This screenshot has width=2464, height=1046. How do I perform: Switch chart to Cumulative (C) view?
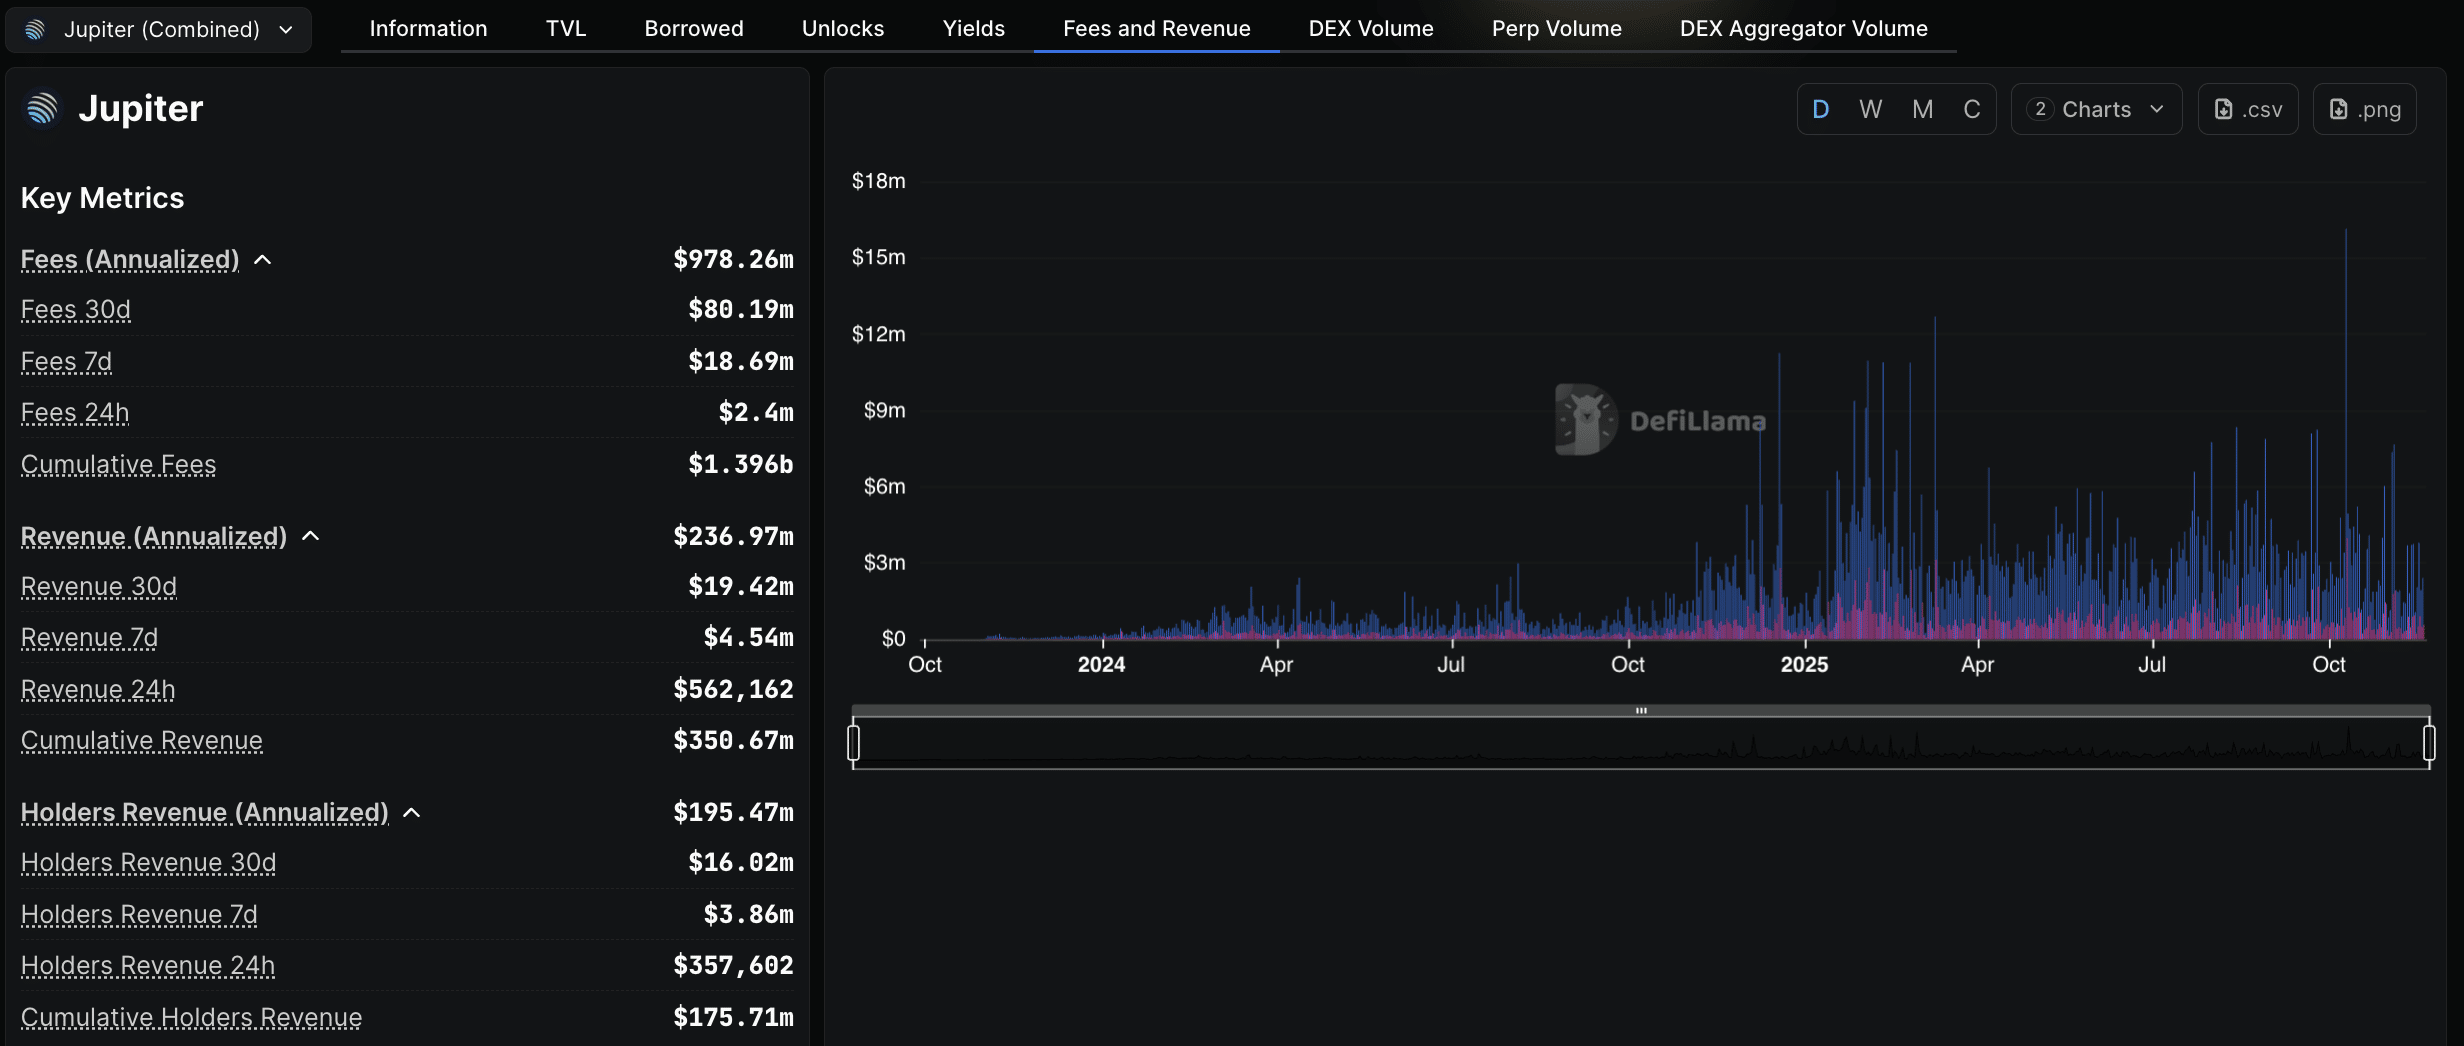[x=1971, y=109]
